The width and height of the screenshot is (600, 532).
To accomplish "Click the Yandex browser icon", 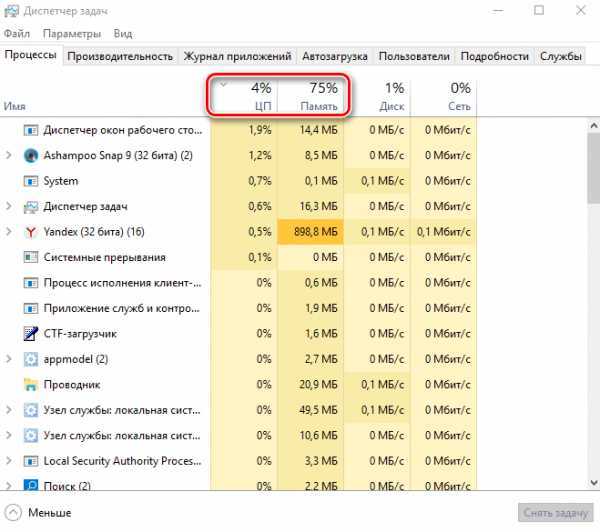I will tap(31, 232).
